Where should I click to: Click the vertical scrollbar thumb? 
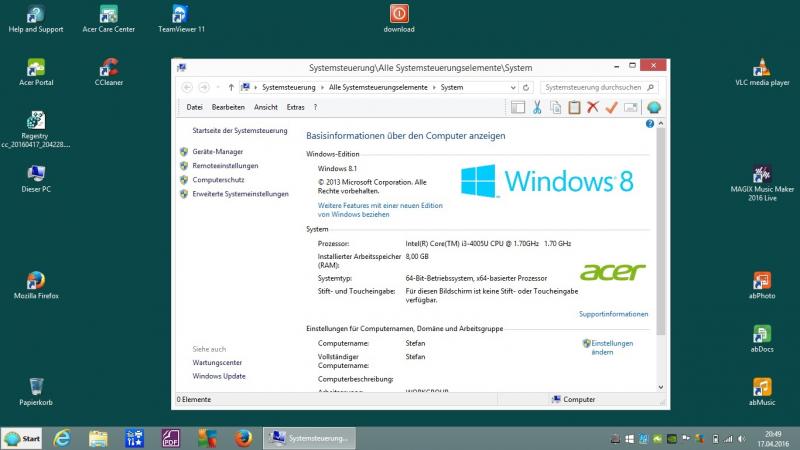661,232
